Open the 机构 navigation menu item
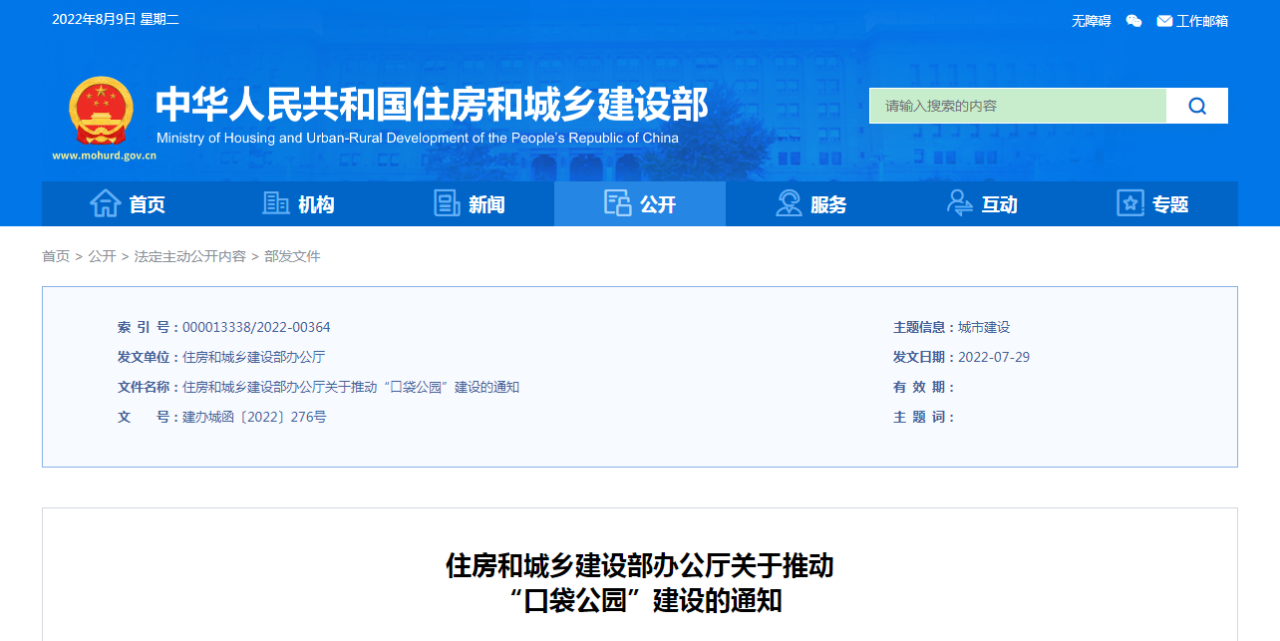 click(x=316, y=205)
